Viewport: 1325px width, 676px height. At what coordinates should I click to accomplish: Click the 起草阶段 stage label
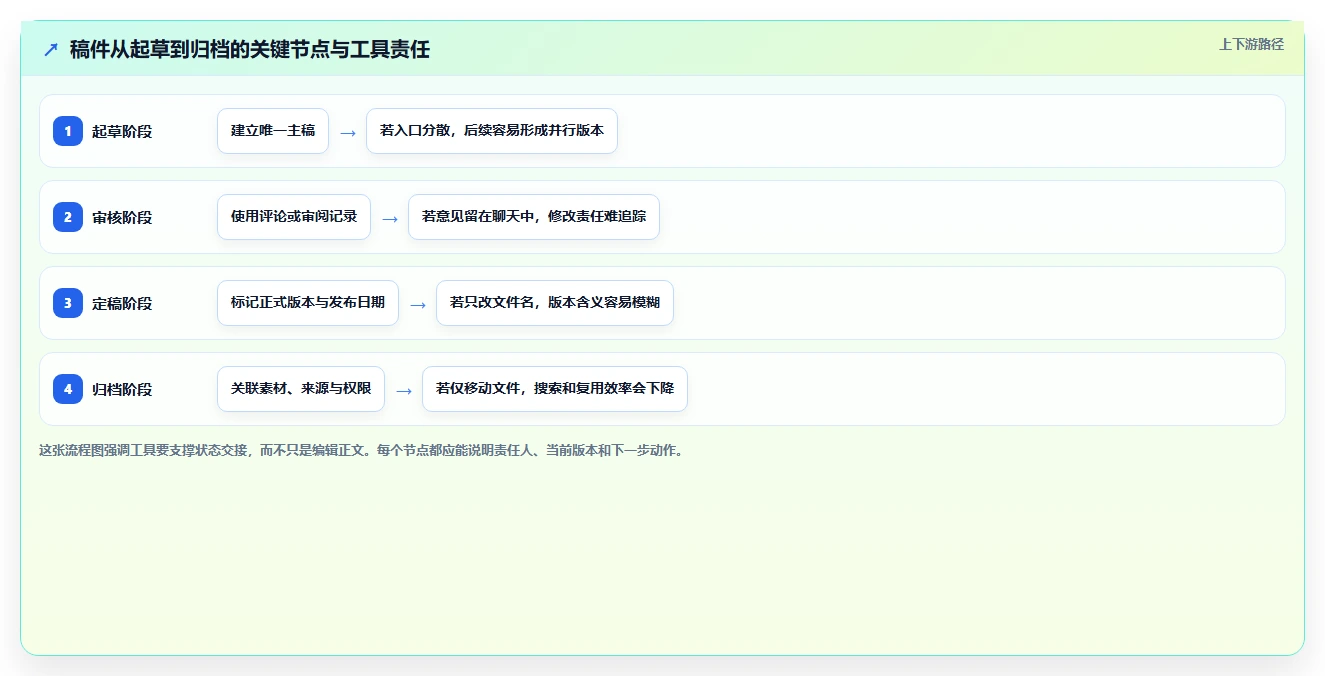(122, 131)
